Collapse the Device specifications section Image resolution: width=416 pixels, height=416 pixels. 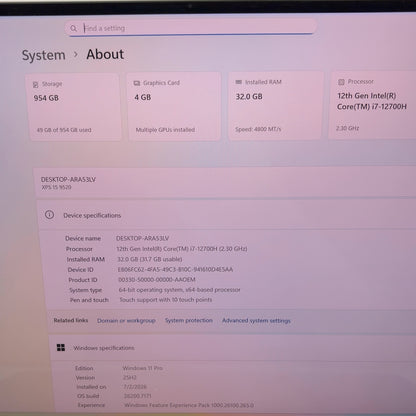(228, 215)
